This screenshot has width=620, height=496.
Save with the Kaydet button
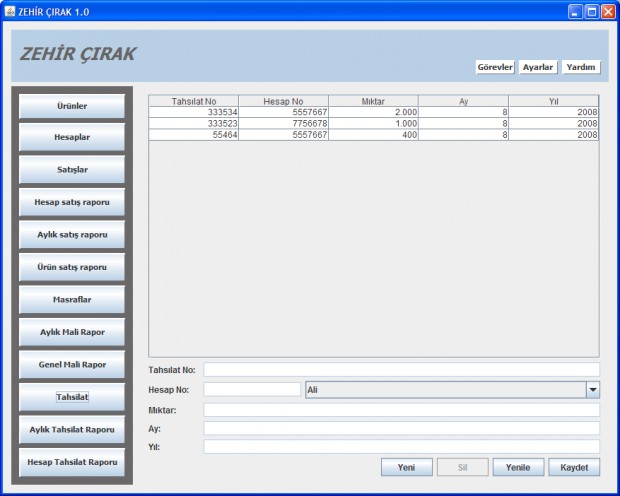coord(574,467)
